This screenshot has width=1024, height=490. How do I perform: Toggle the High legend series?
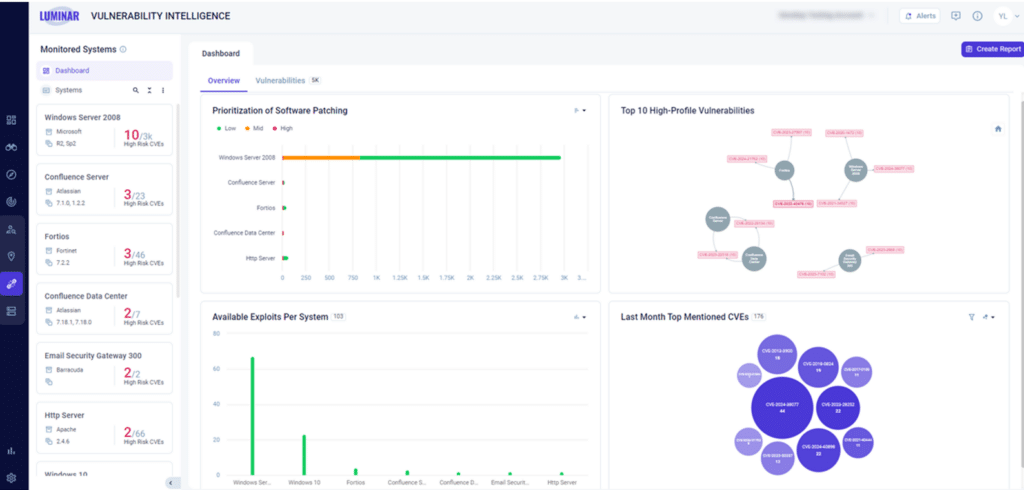[283, 129]
